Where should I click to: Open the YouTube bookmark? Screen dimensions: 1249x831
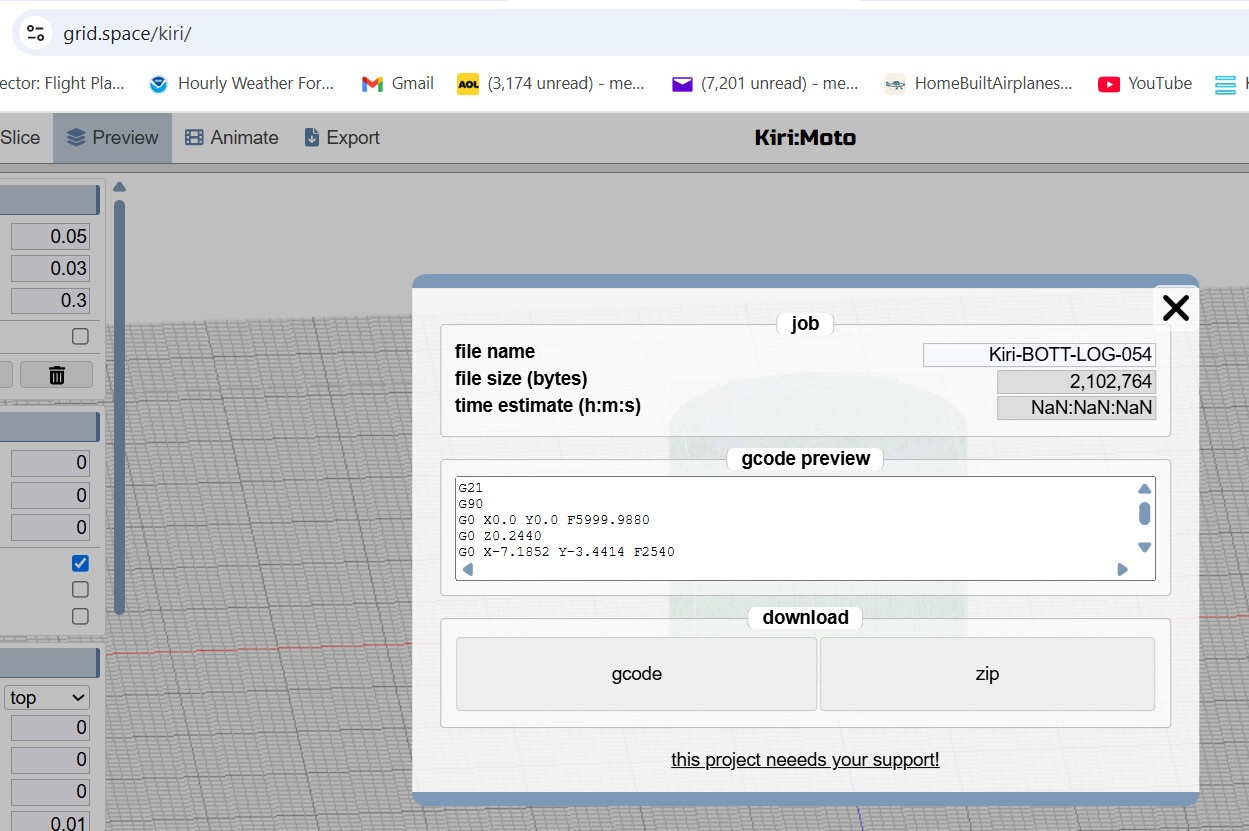(x=1144, y=84)
